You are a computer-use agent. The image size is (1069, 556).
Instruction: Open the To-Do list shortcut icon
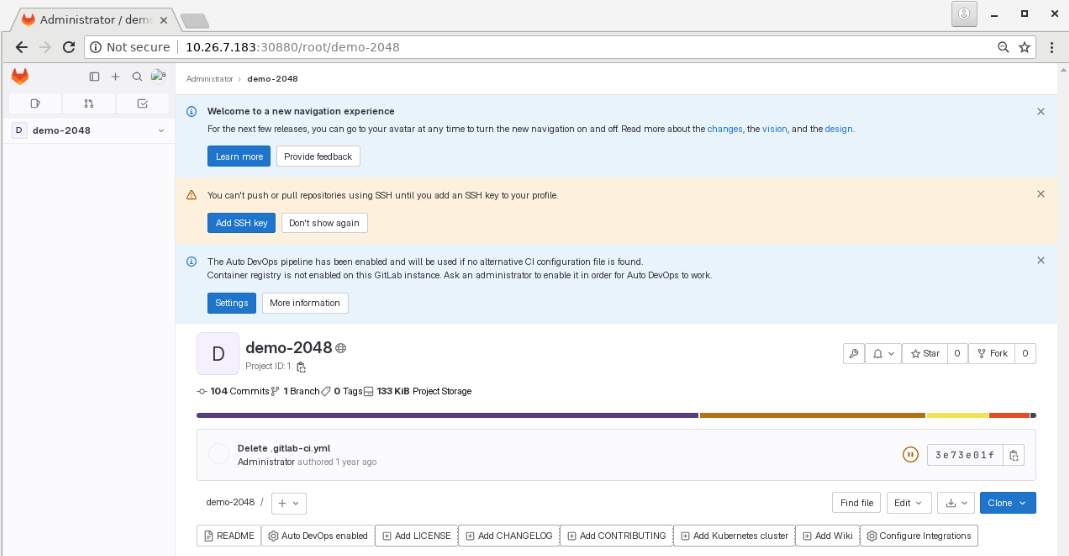[142, 104]
